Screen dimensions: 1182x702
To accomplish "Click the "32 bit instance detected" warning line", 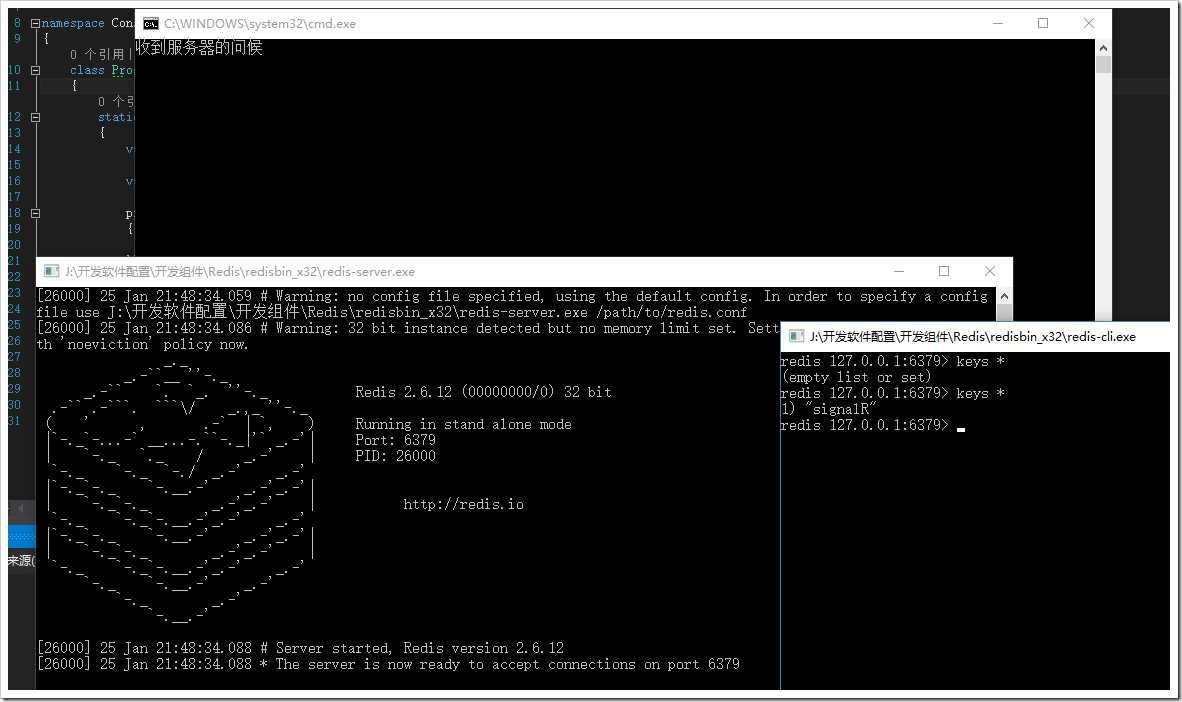I will 408,328.
